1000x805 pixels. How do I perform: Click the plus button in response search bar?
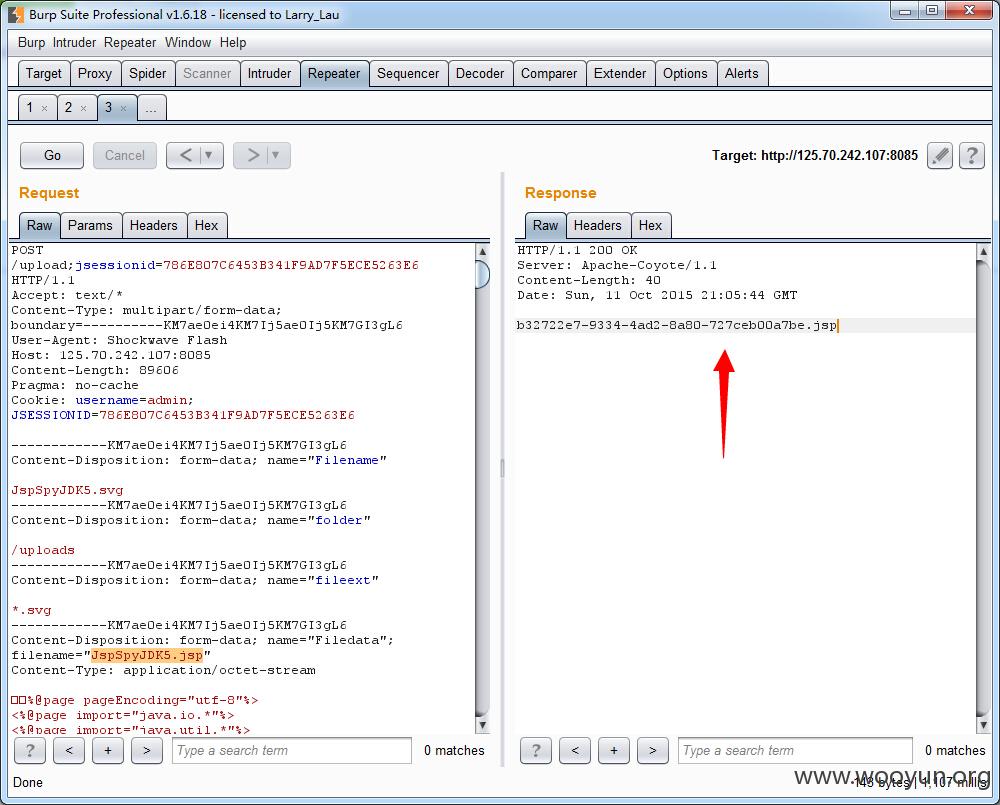(614, 750)
